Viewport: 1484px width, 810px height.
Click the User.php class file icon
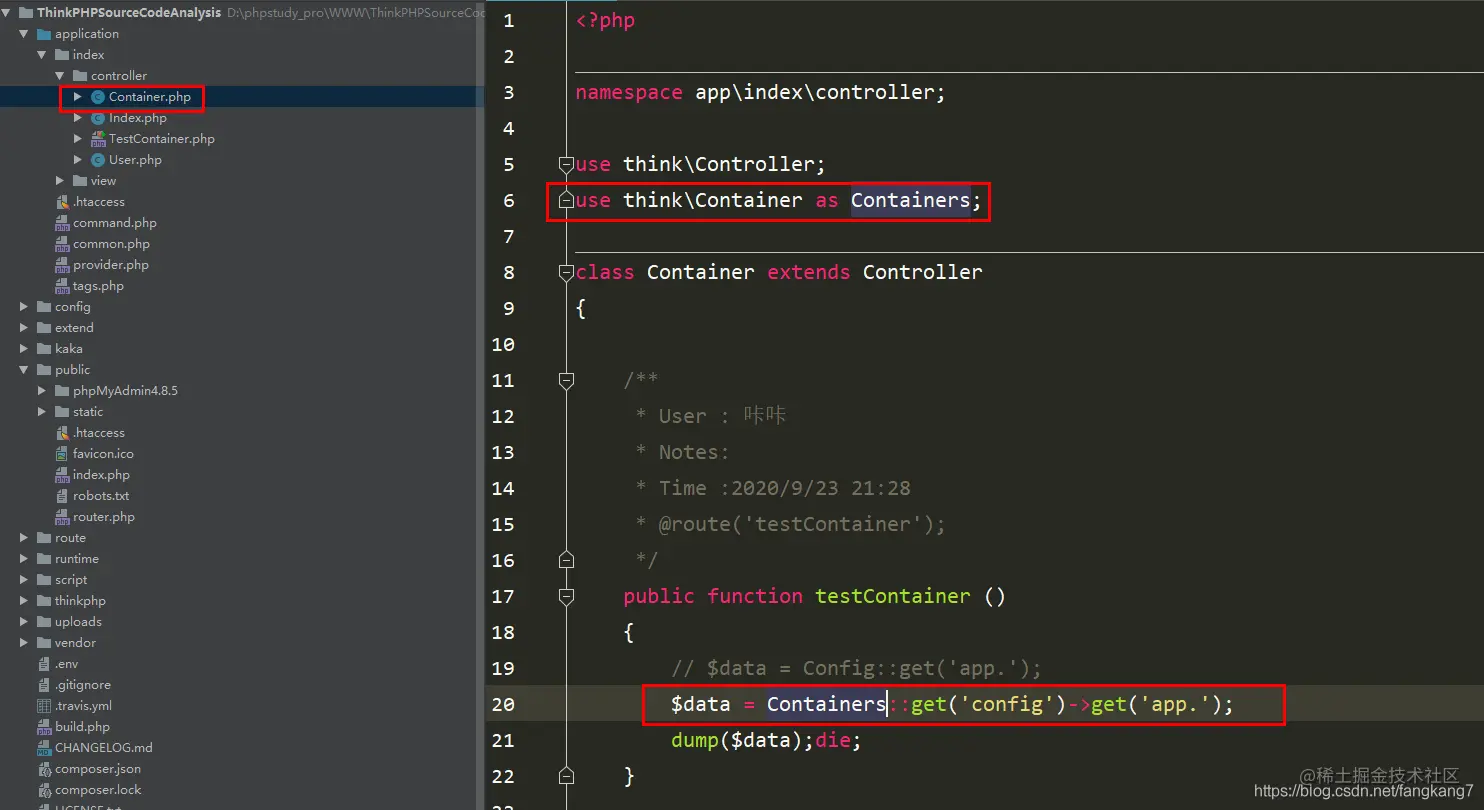tap(97, 160)
